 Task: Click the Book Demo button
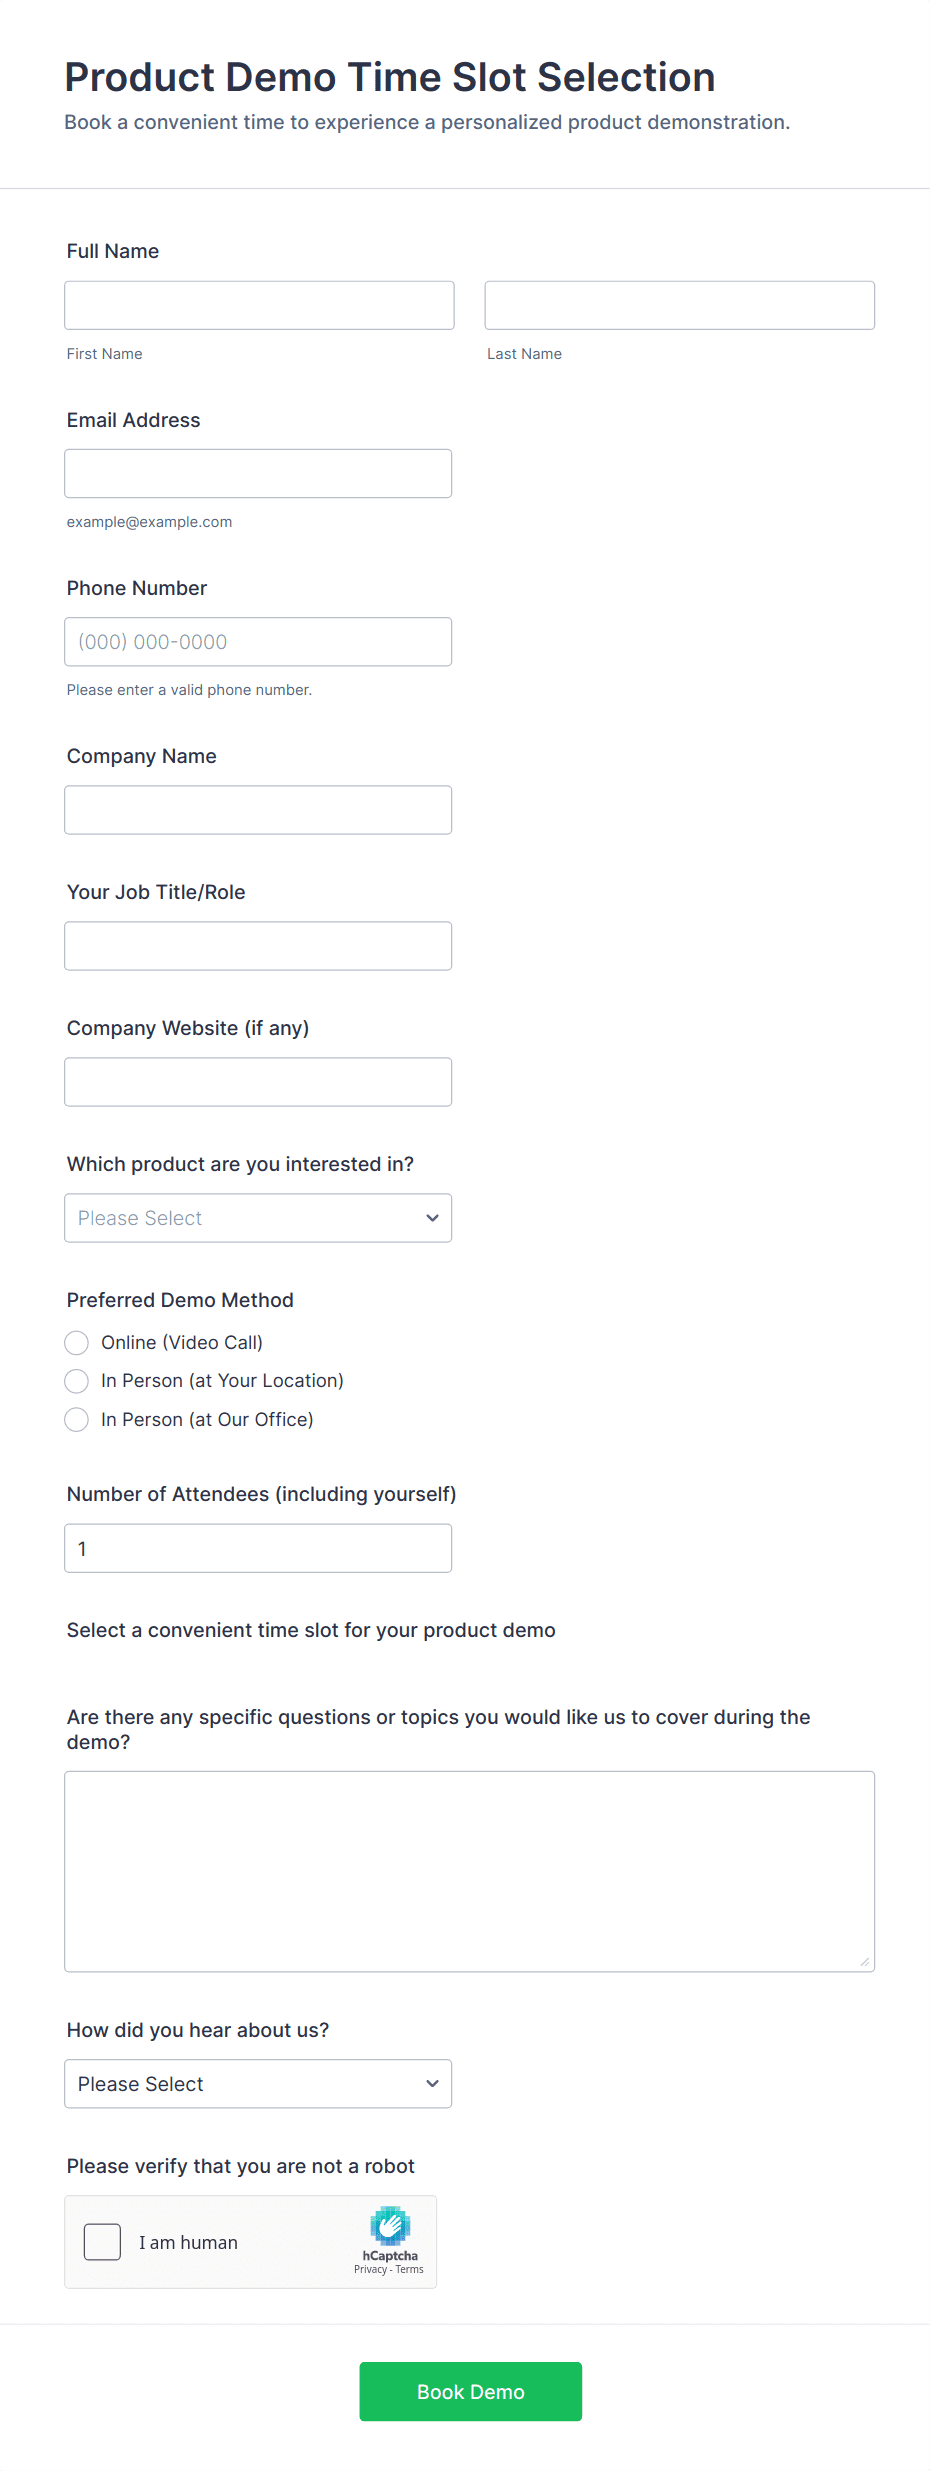click(470, 2391)
